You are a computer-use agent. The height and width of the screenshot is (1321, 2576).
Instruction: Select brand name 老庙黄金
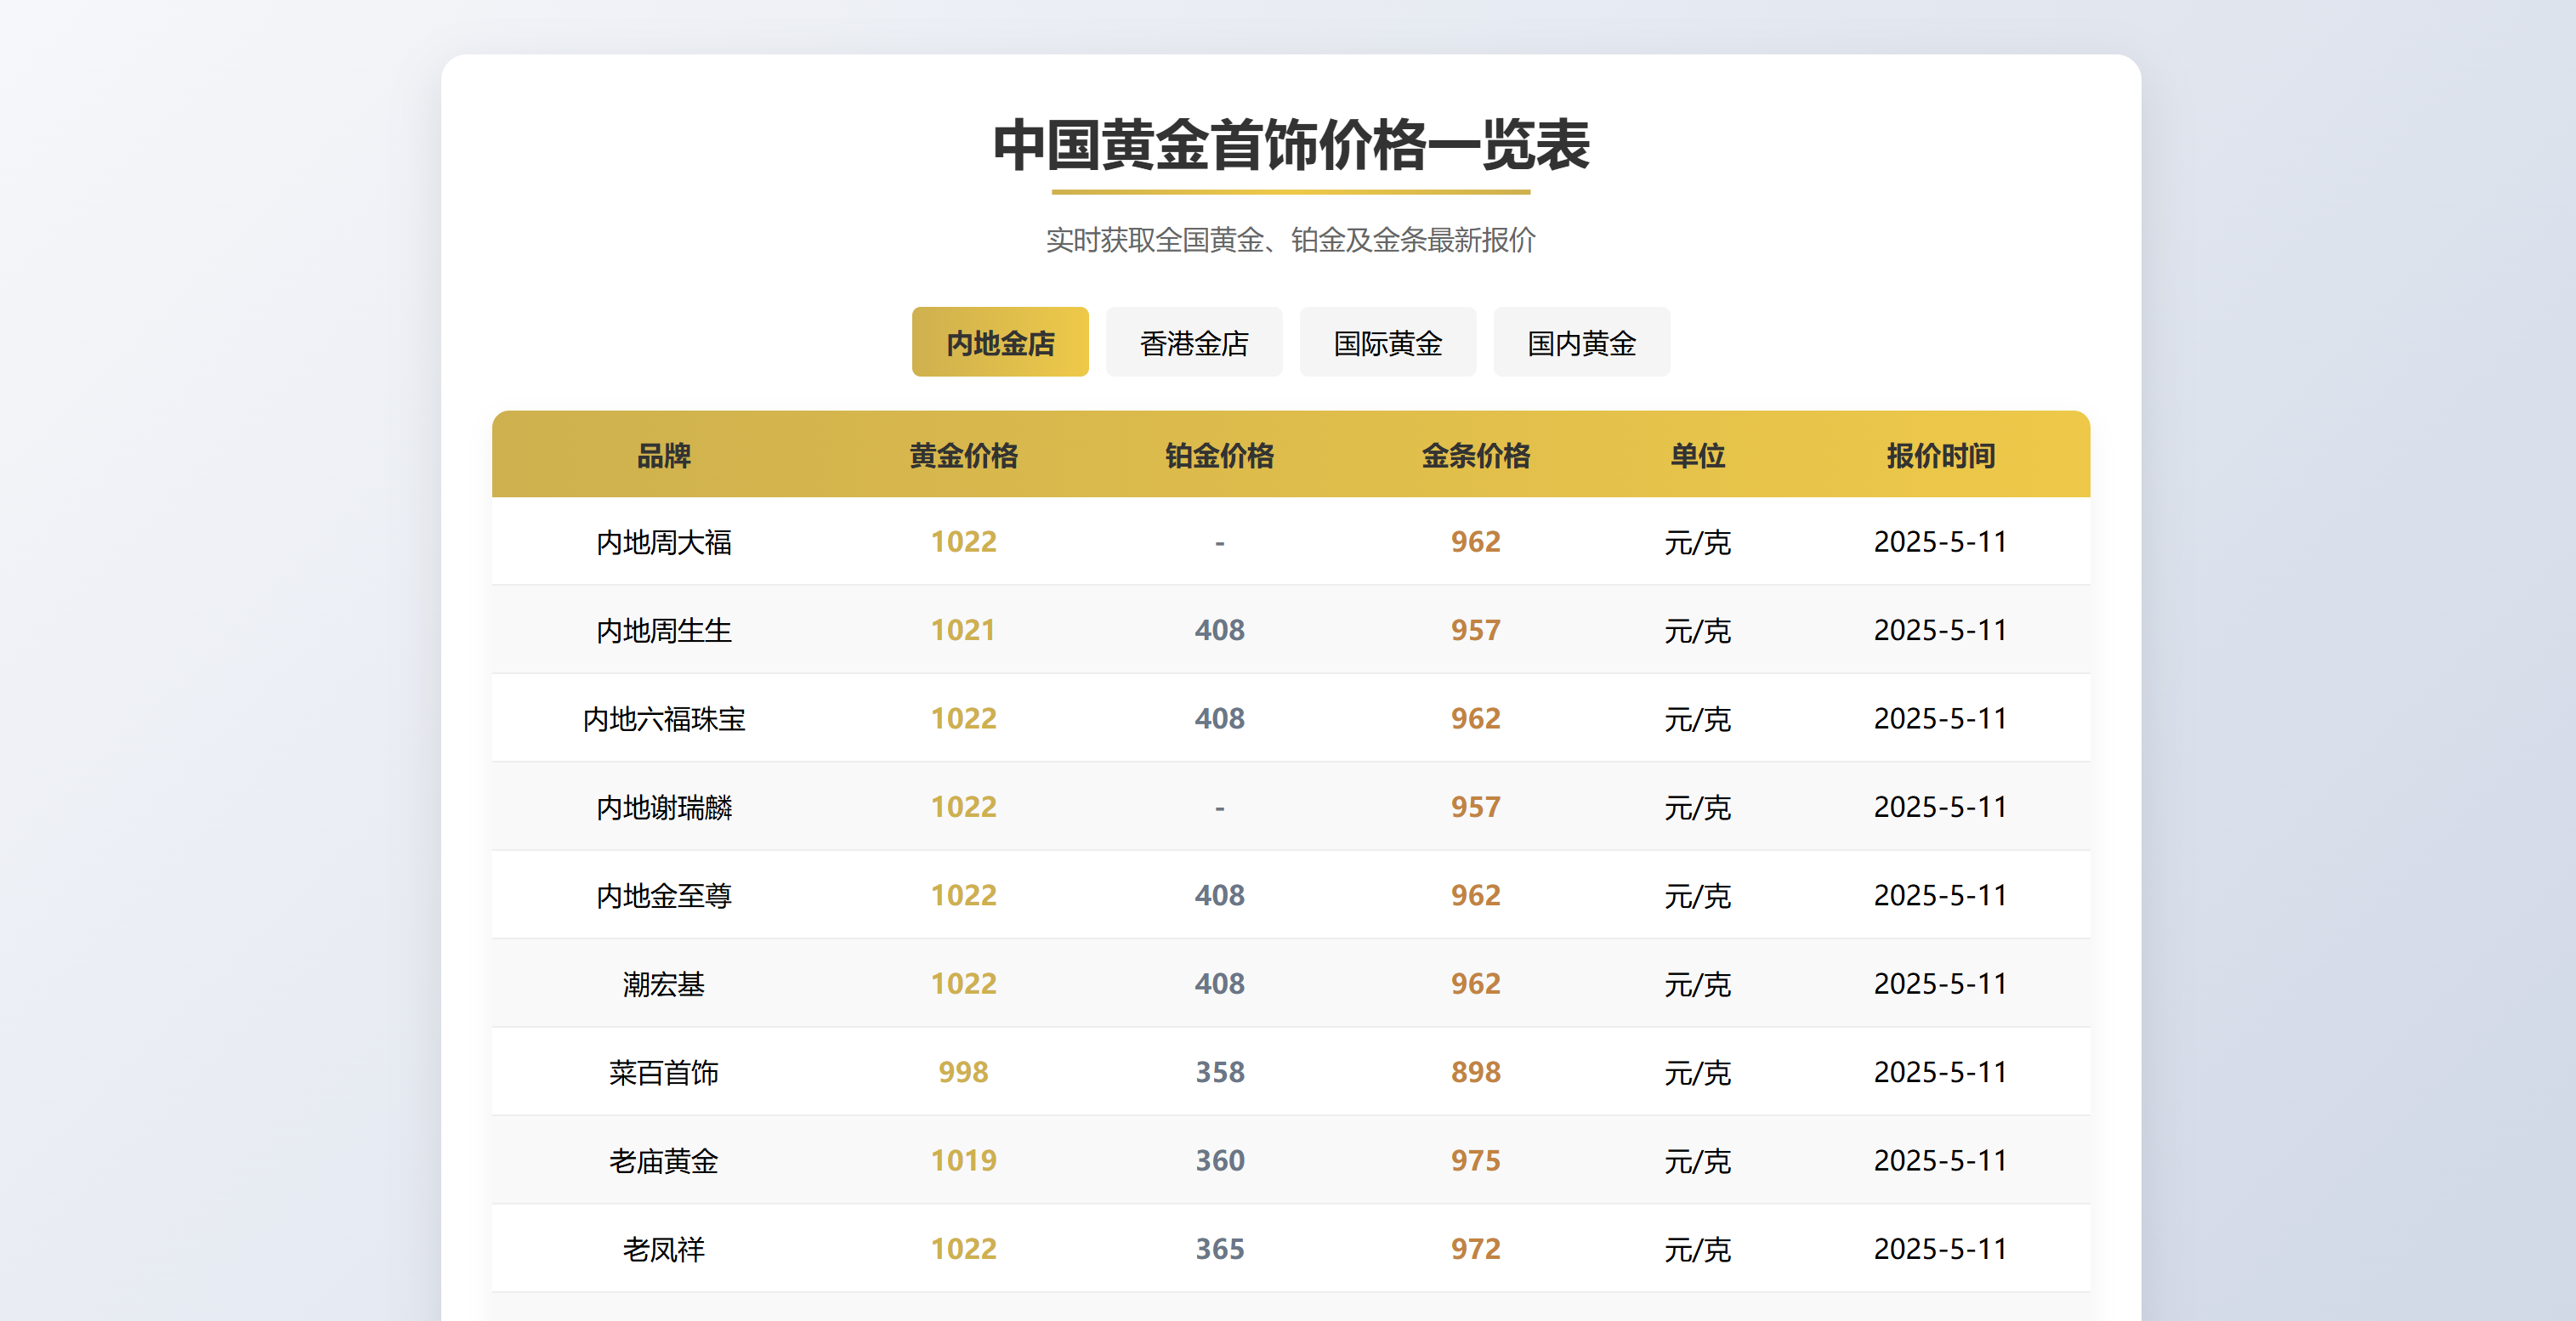click(x=664, y=1161)
